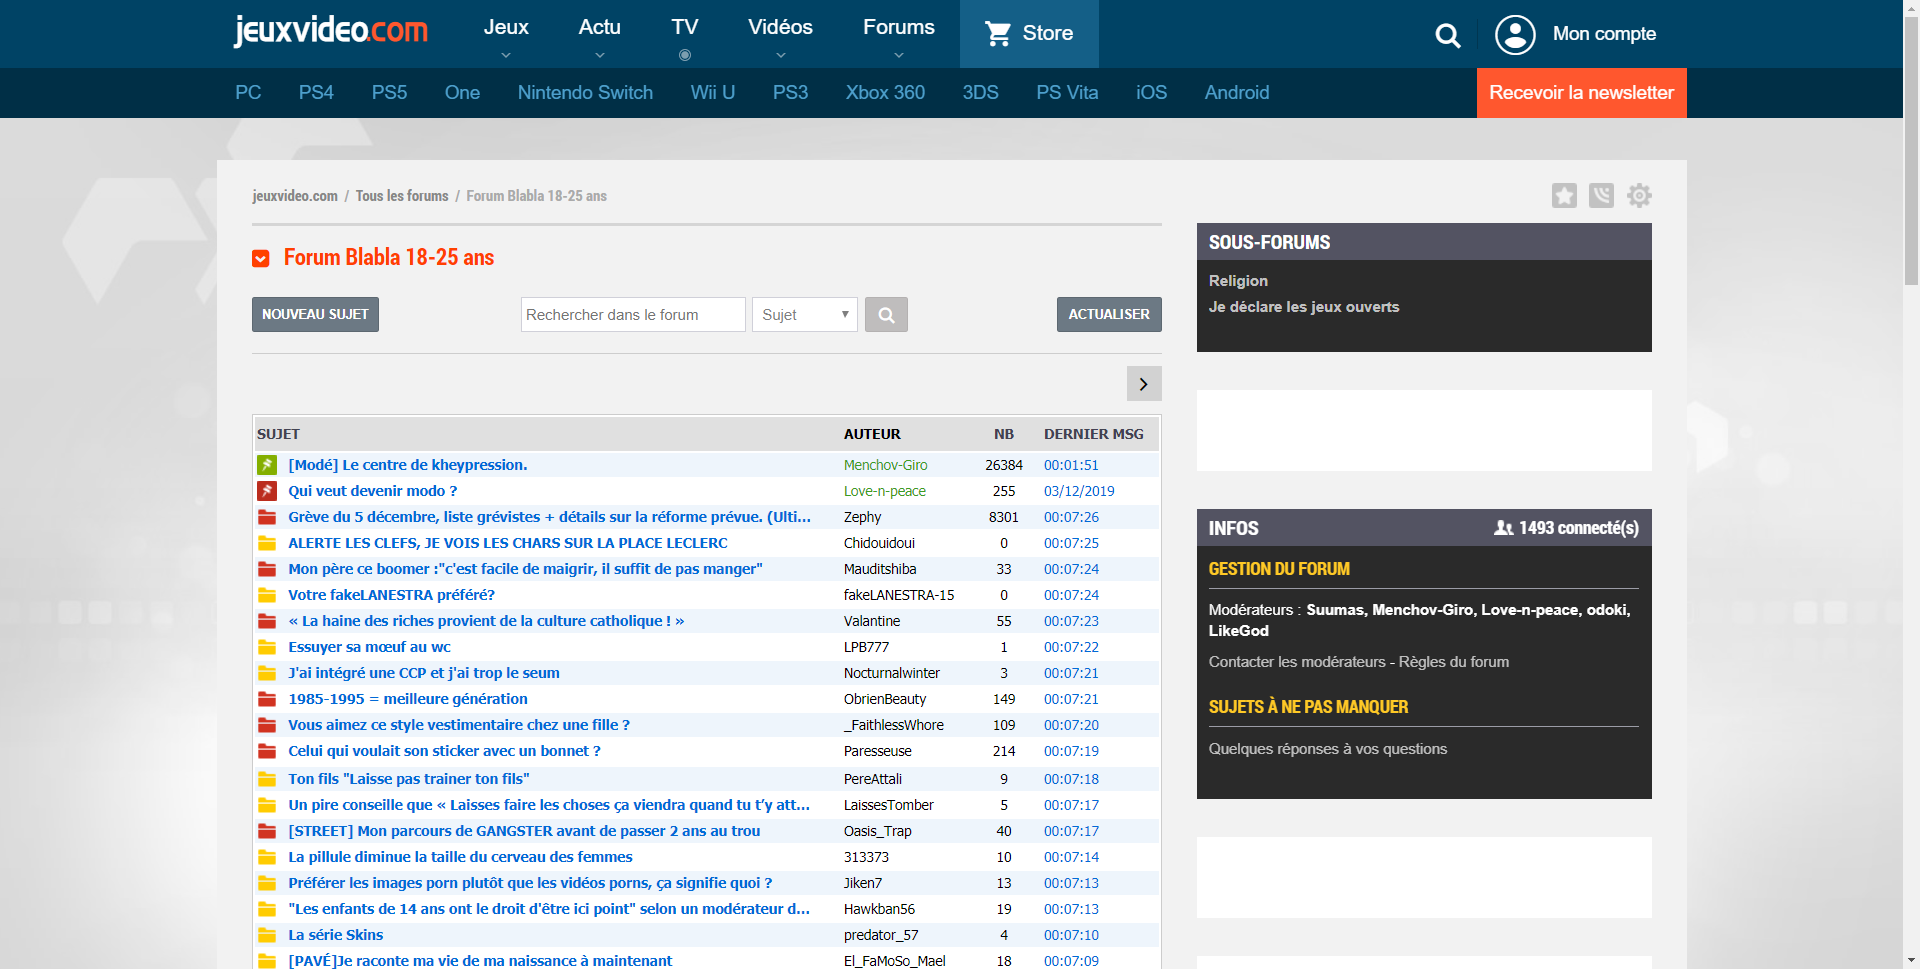Select PC platform tab
1920x969 pixels.
tap(248, 93)
